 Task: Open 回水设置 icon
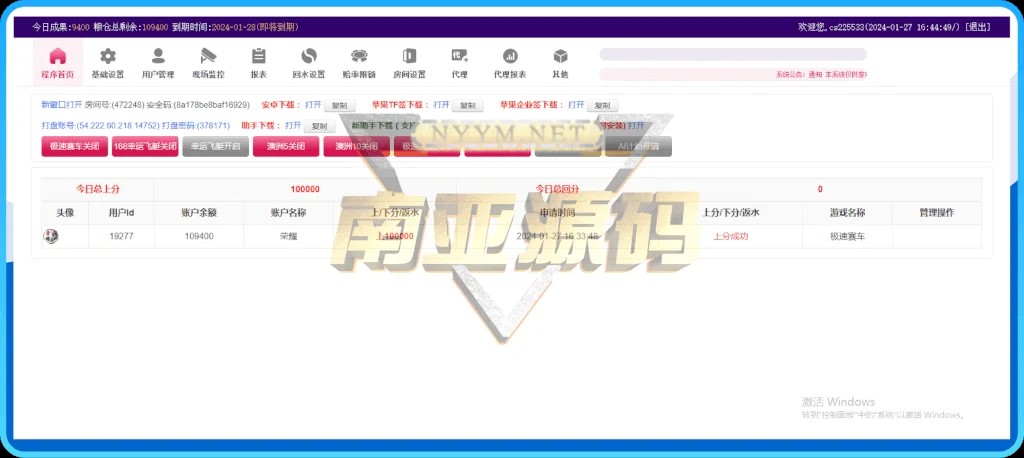309,57
